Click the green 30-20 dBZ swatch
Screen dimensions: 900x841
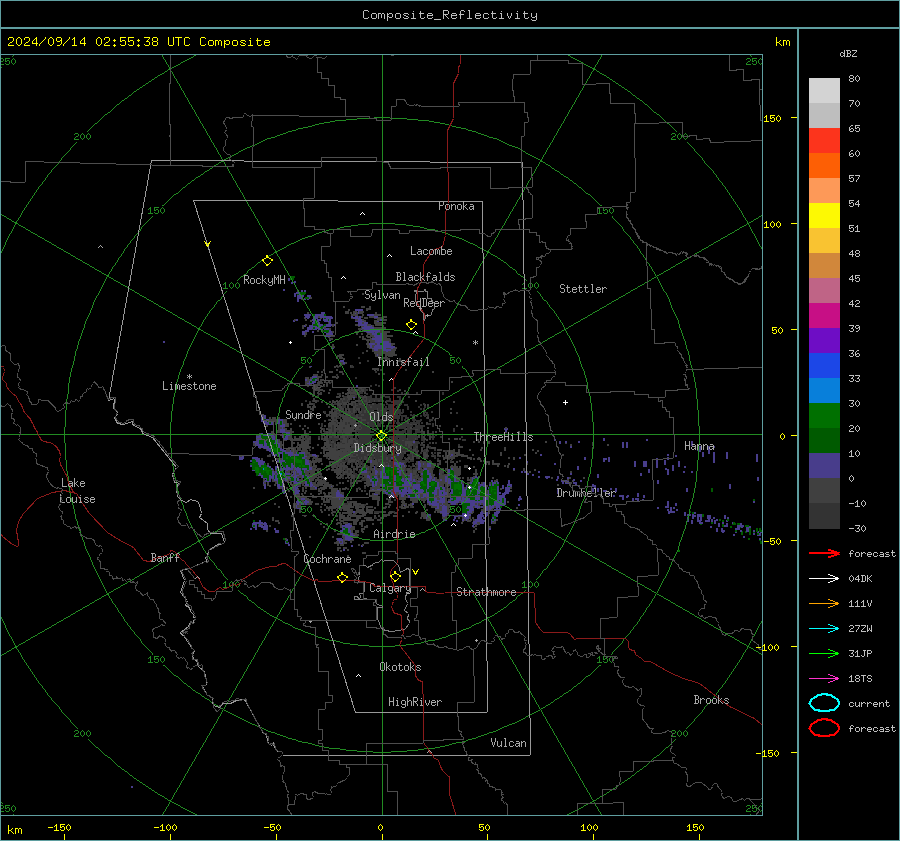click(x=824, y=416)
